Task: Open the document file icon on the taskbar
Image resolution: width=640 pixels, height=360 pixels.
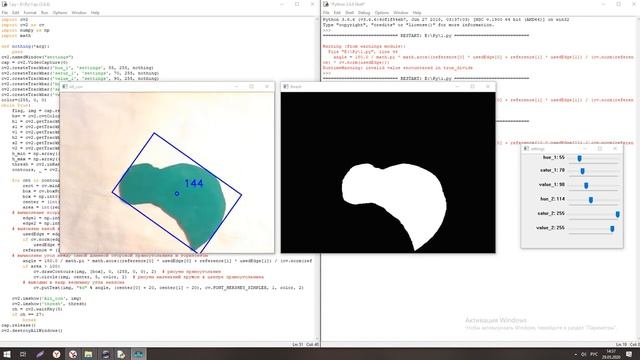Action: click(x=121, y=354)
